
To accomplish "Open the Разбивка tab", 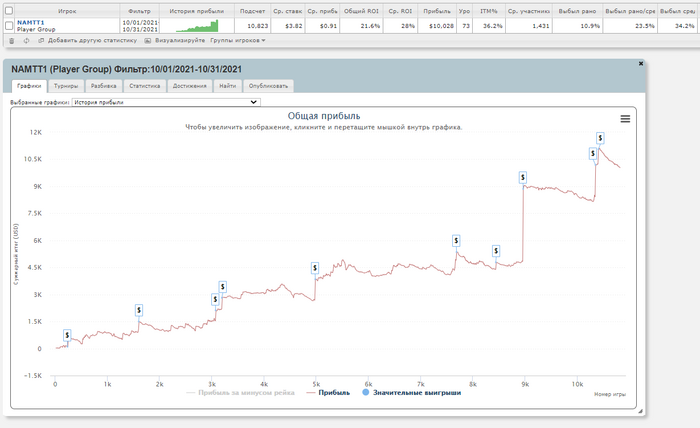I will [103, 86].
